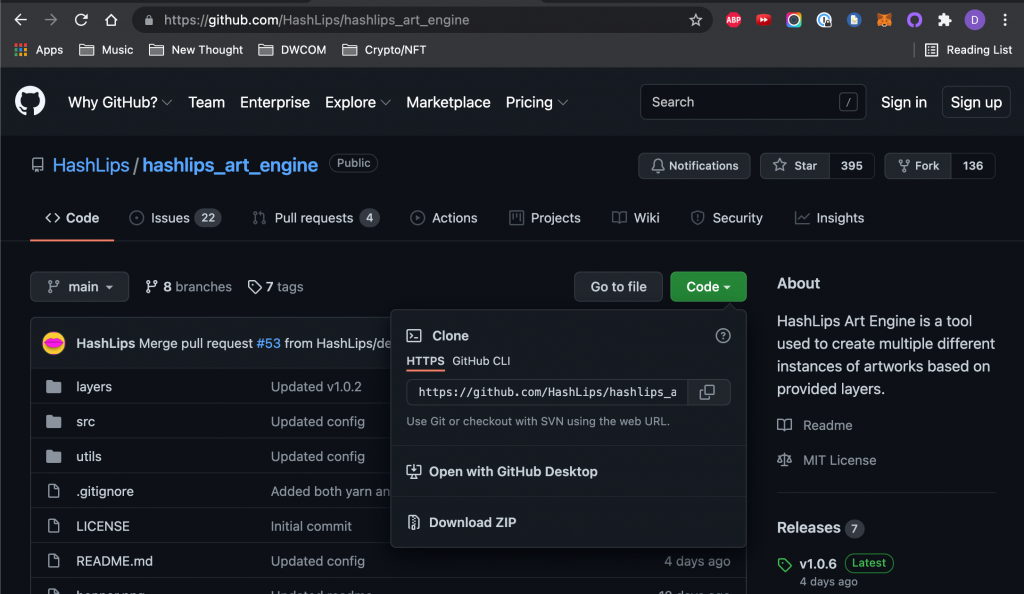The width and height of the screenshot is (1024, 594).
Task: Expand the Explore menu
Action: [x=358, y=102]
